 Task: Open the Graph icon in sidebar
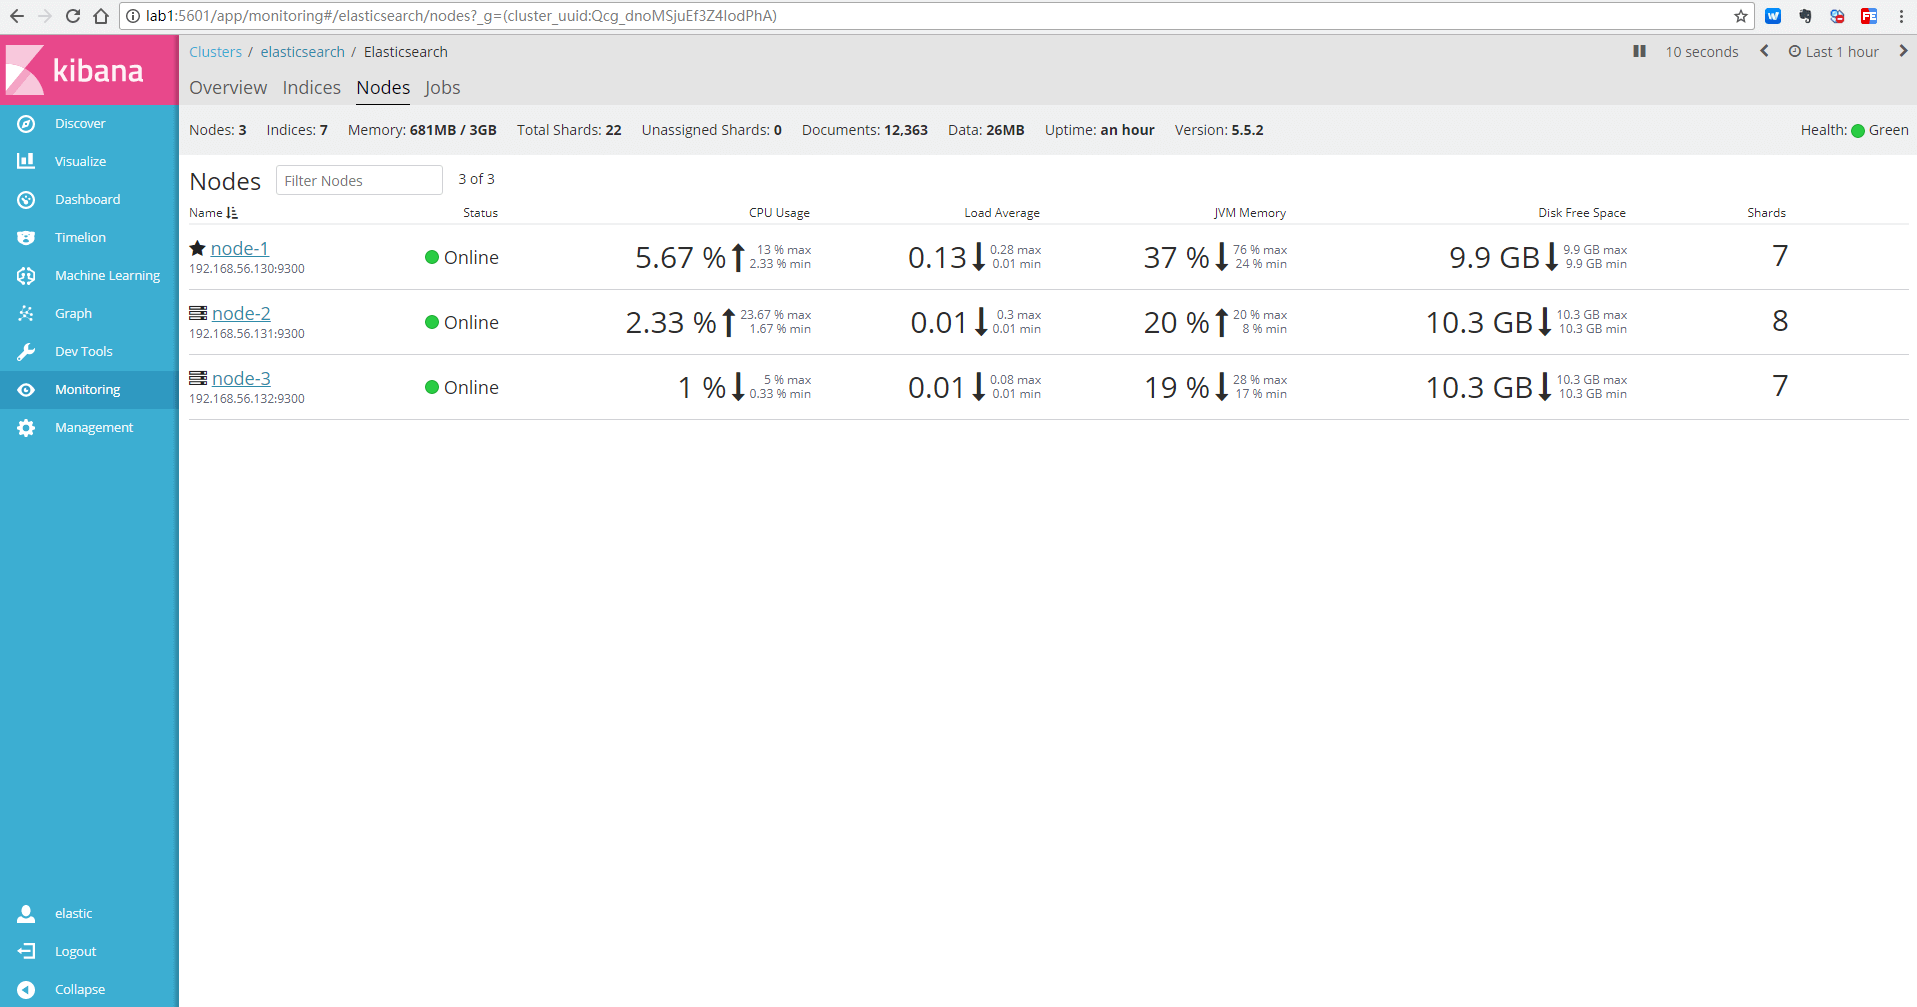coord(26,314)
